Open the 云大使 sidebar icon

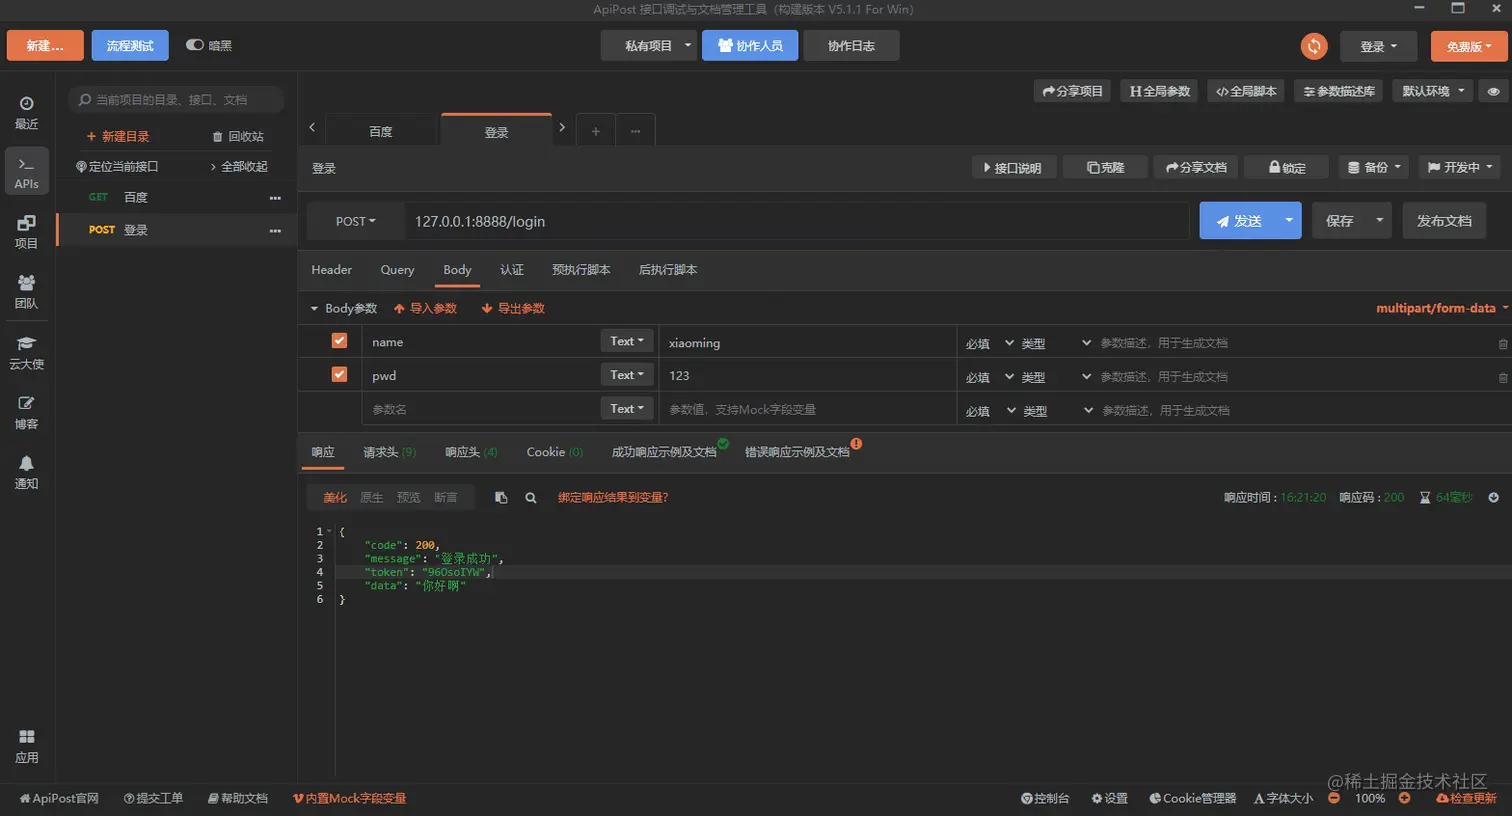[x=26, y=352]
